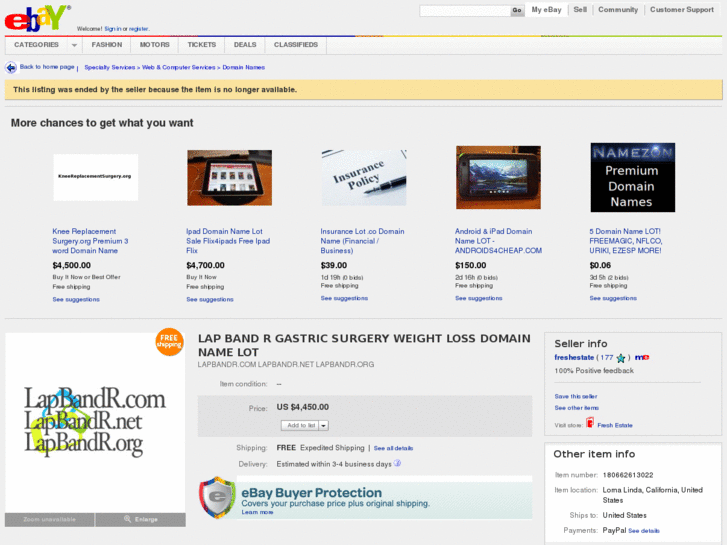
Task: Click the search Go button
Action: [517, 11]
